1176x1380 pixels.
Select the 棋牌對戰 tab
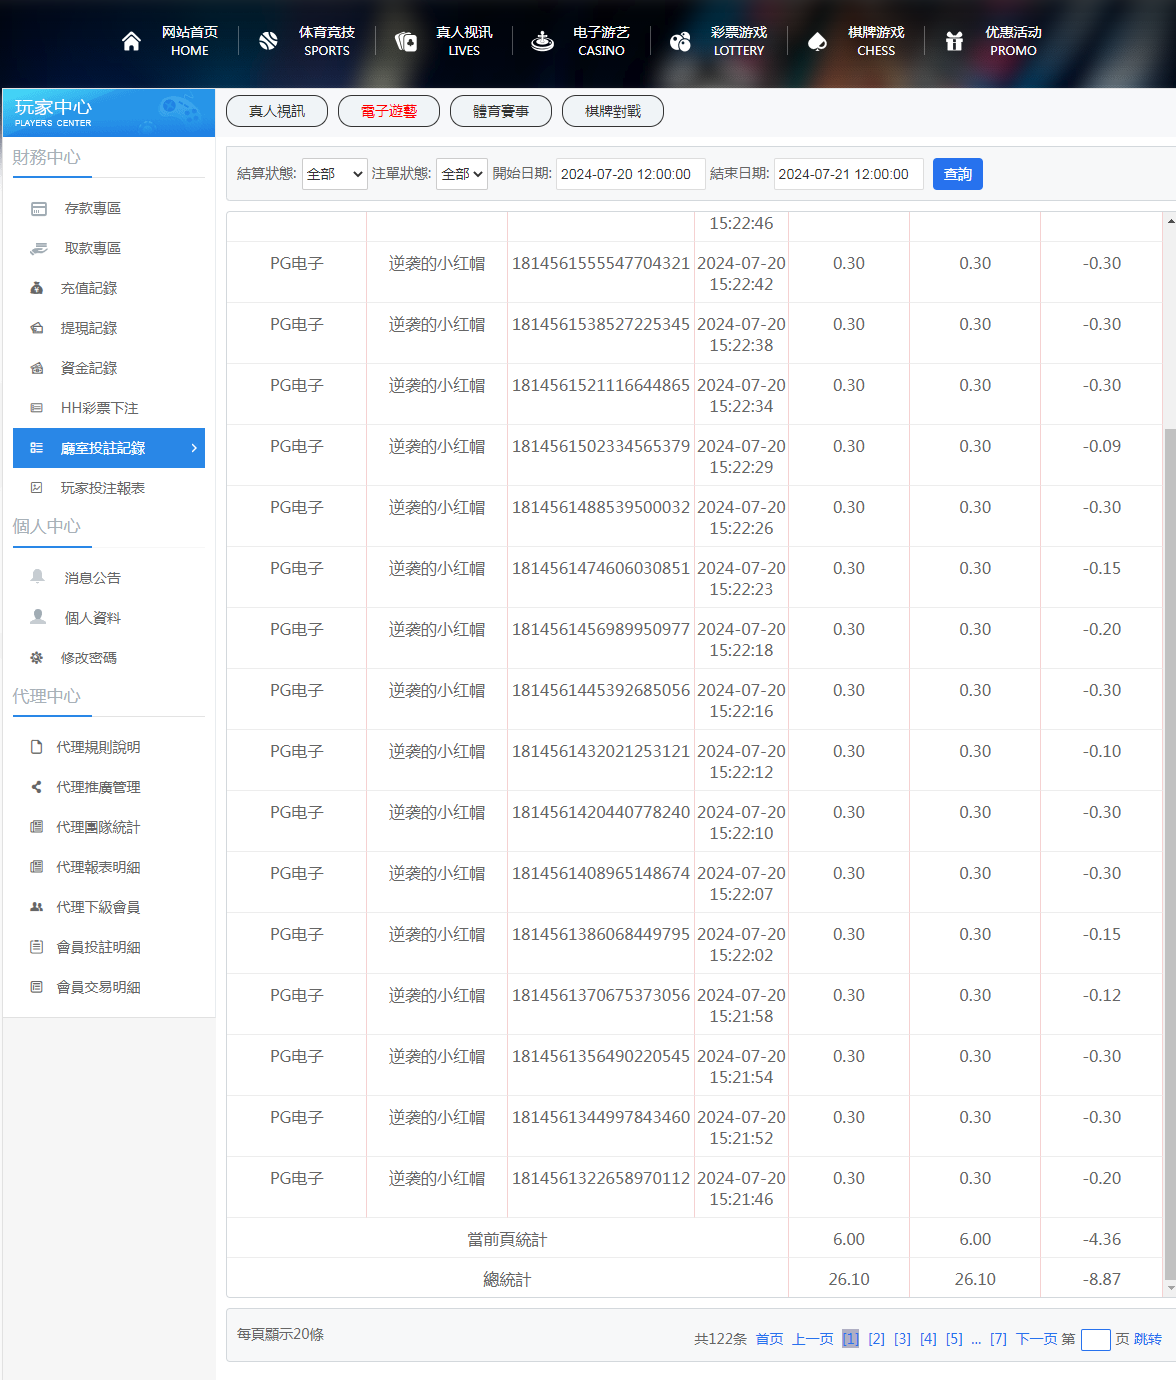coord(613,111)
